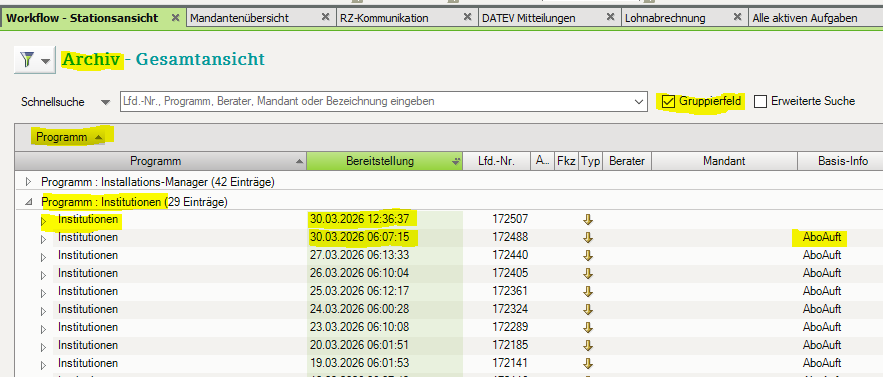Select the cell 19.03.2026 06:01:53

[359, 363]
